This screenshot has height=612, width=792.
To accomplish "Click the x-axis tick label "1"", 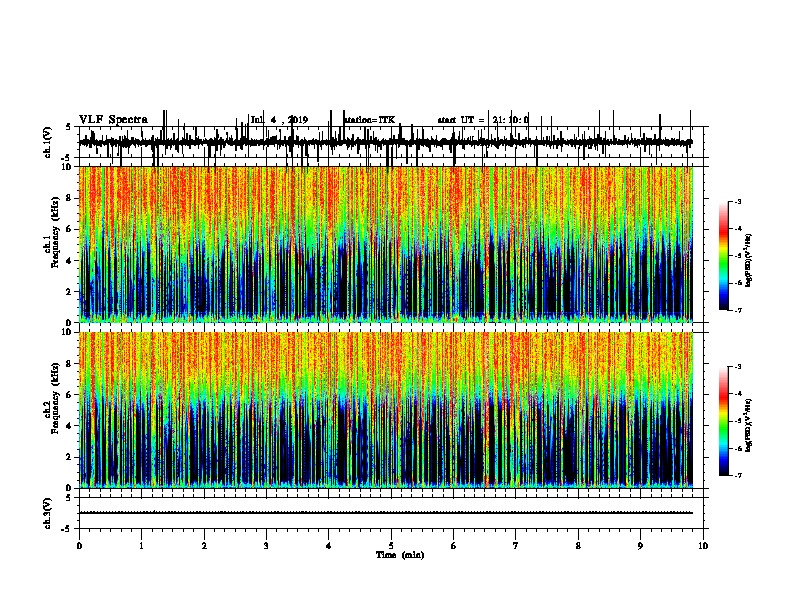I will tap(141, 546).
